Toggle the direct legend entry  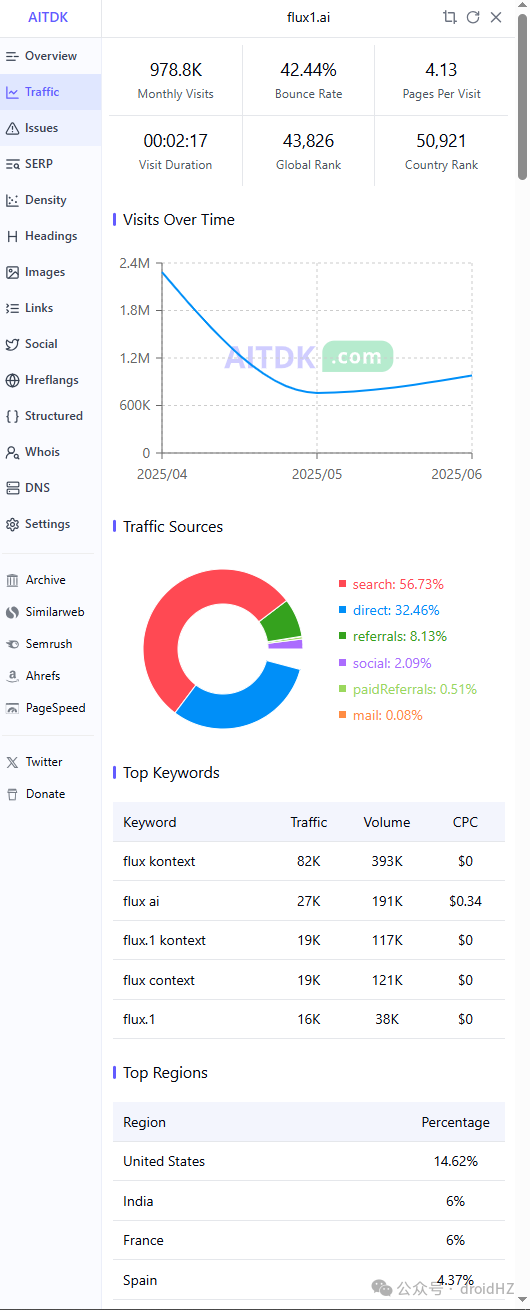389,610
